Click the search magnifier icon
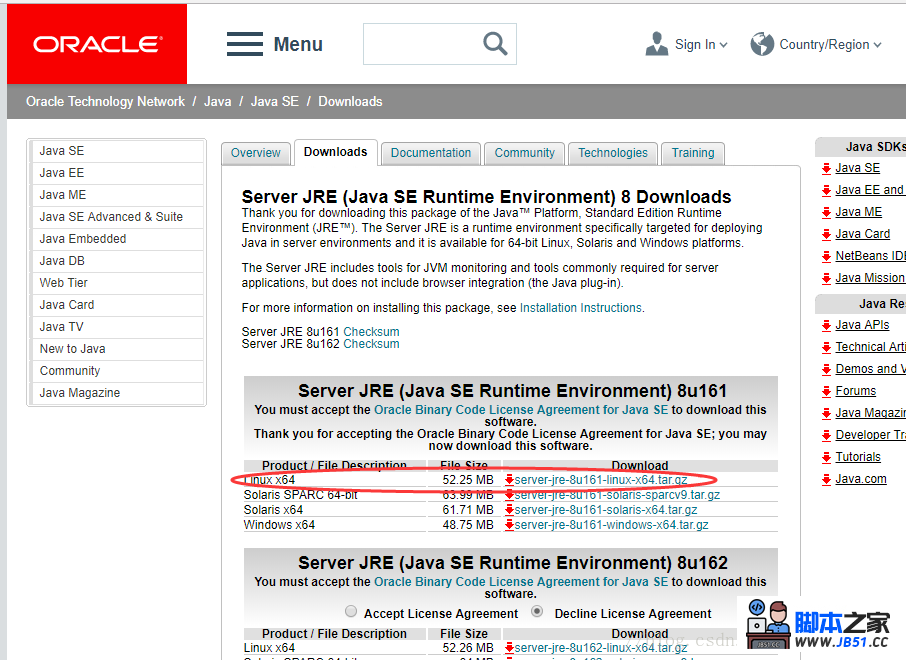The image size is (906, 660). point(495,43)
